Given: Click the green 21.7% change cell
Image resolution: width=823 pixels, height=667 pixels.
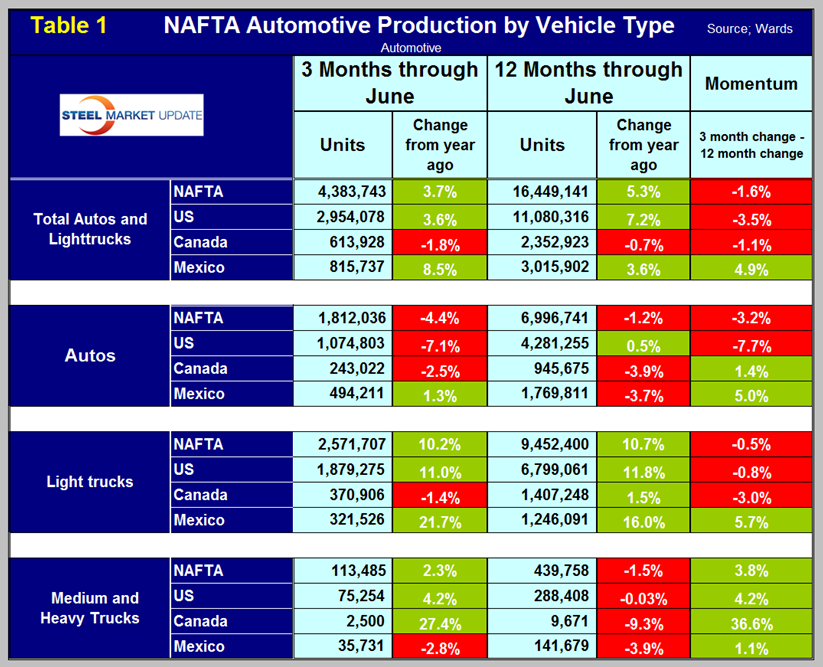Looking at the screenshot, I should tap(440, 520).
